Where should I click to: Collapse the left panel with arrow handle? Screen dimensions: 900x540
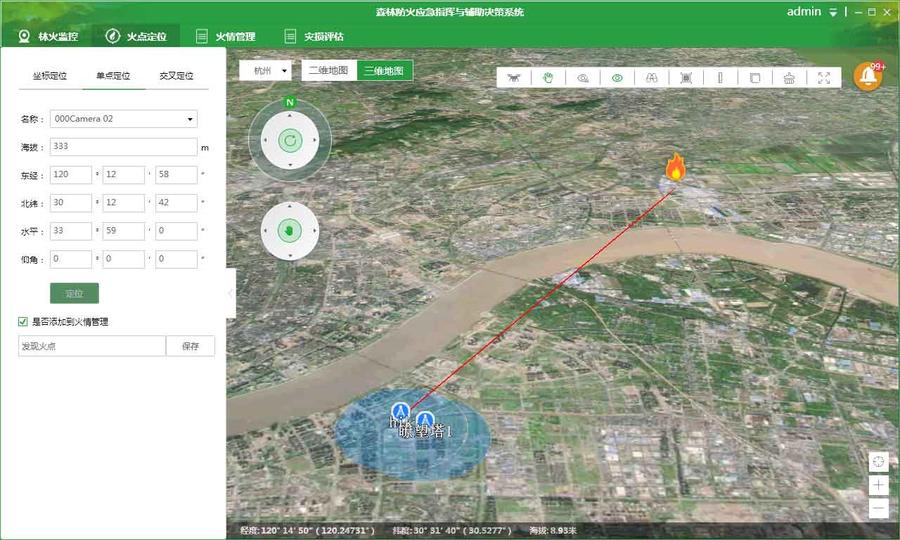click(231, 293)
